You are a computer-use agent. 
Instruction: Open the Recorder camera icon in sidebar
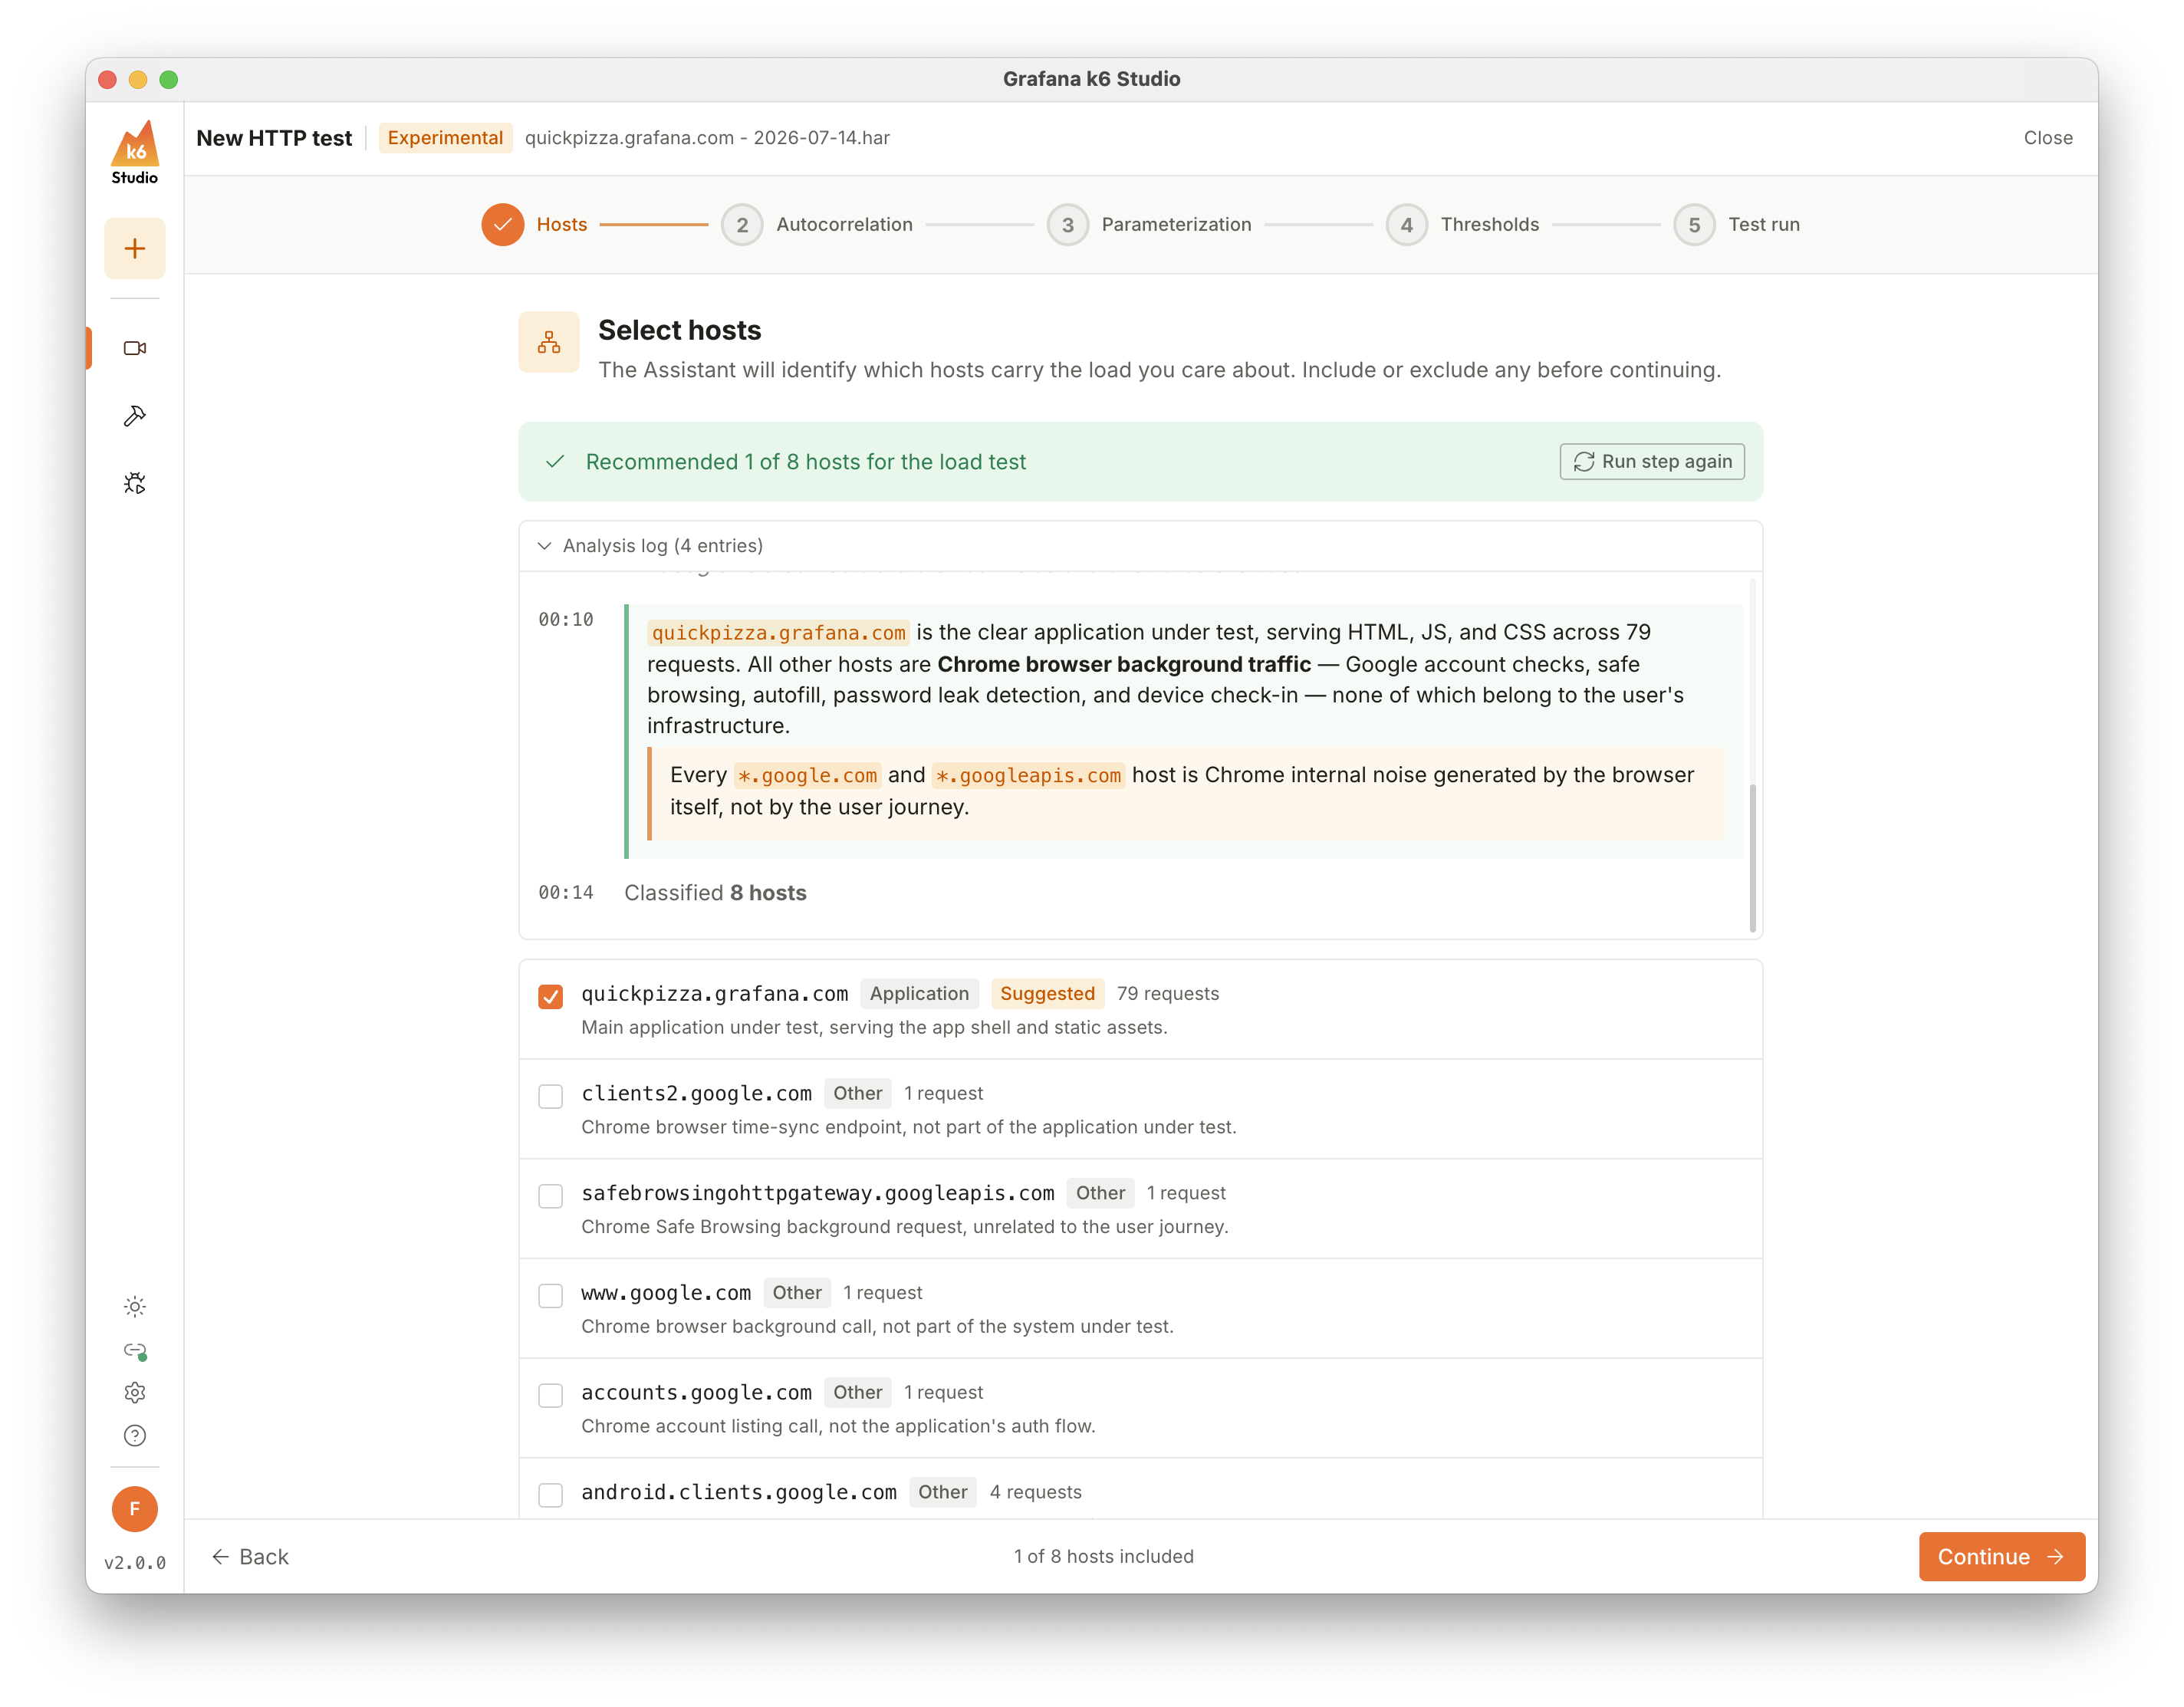click(x=134, y=348)
